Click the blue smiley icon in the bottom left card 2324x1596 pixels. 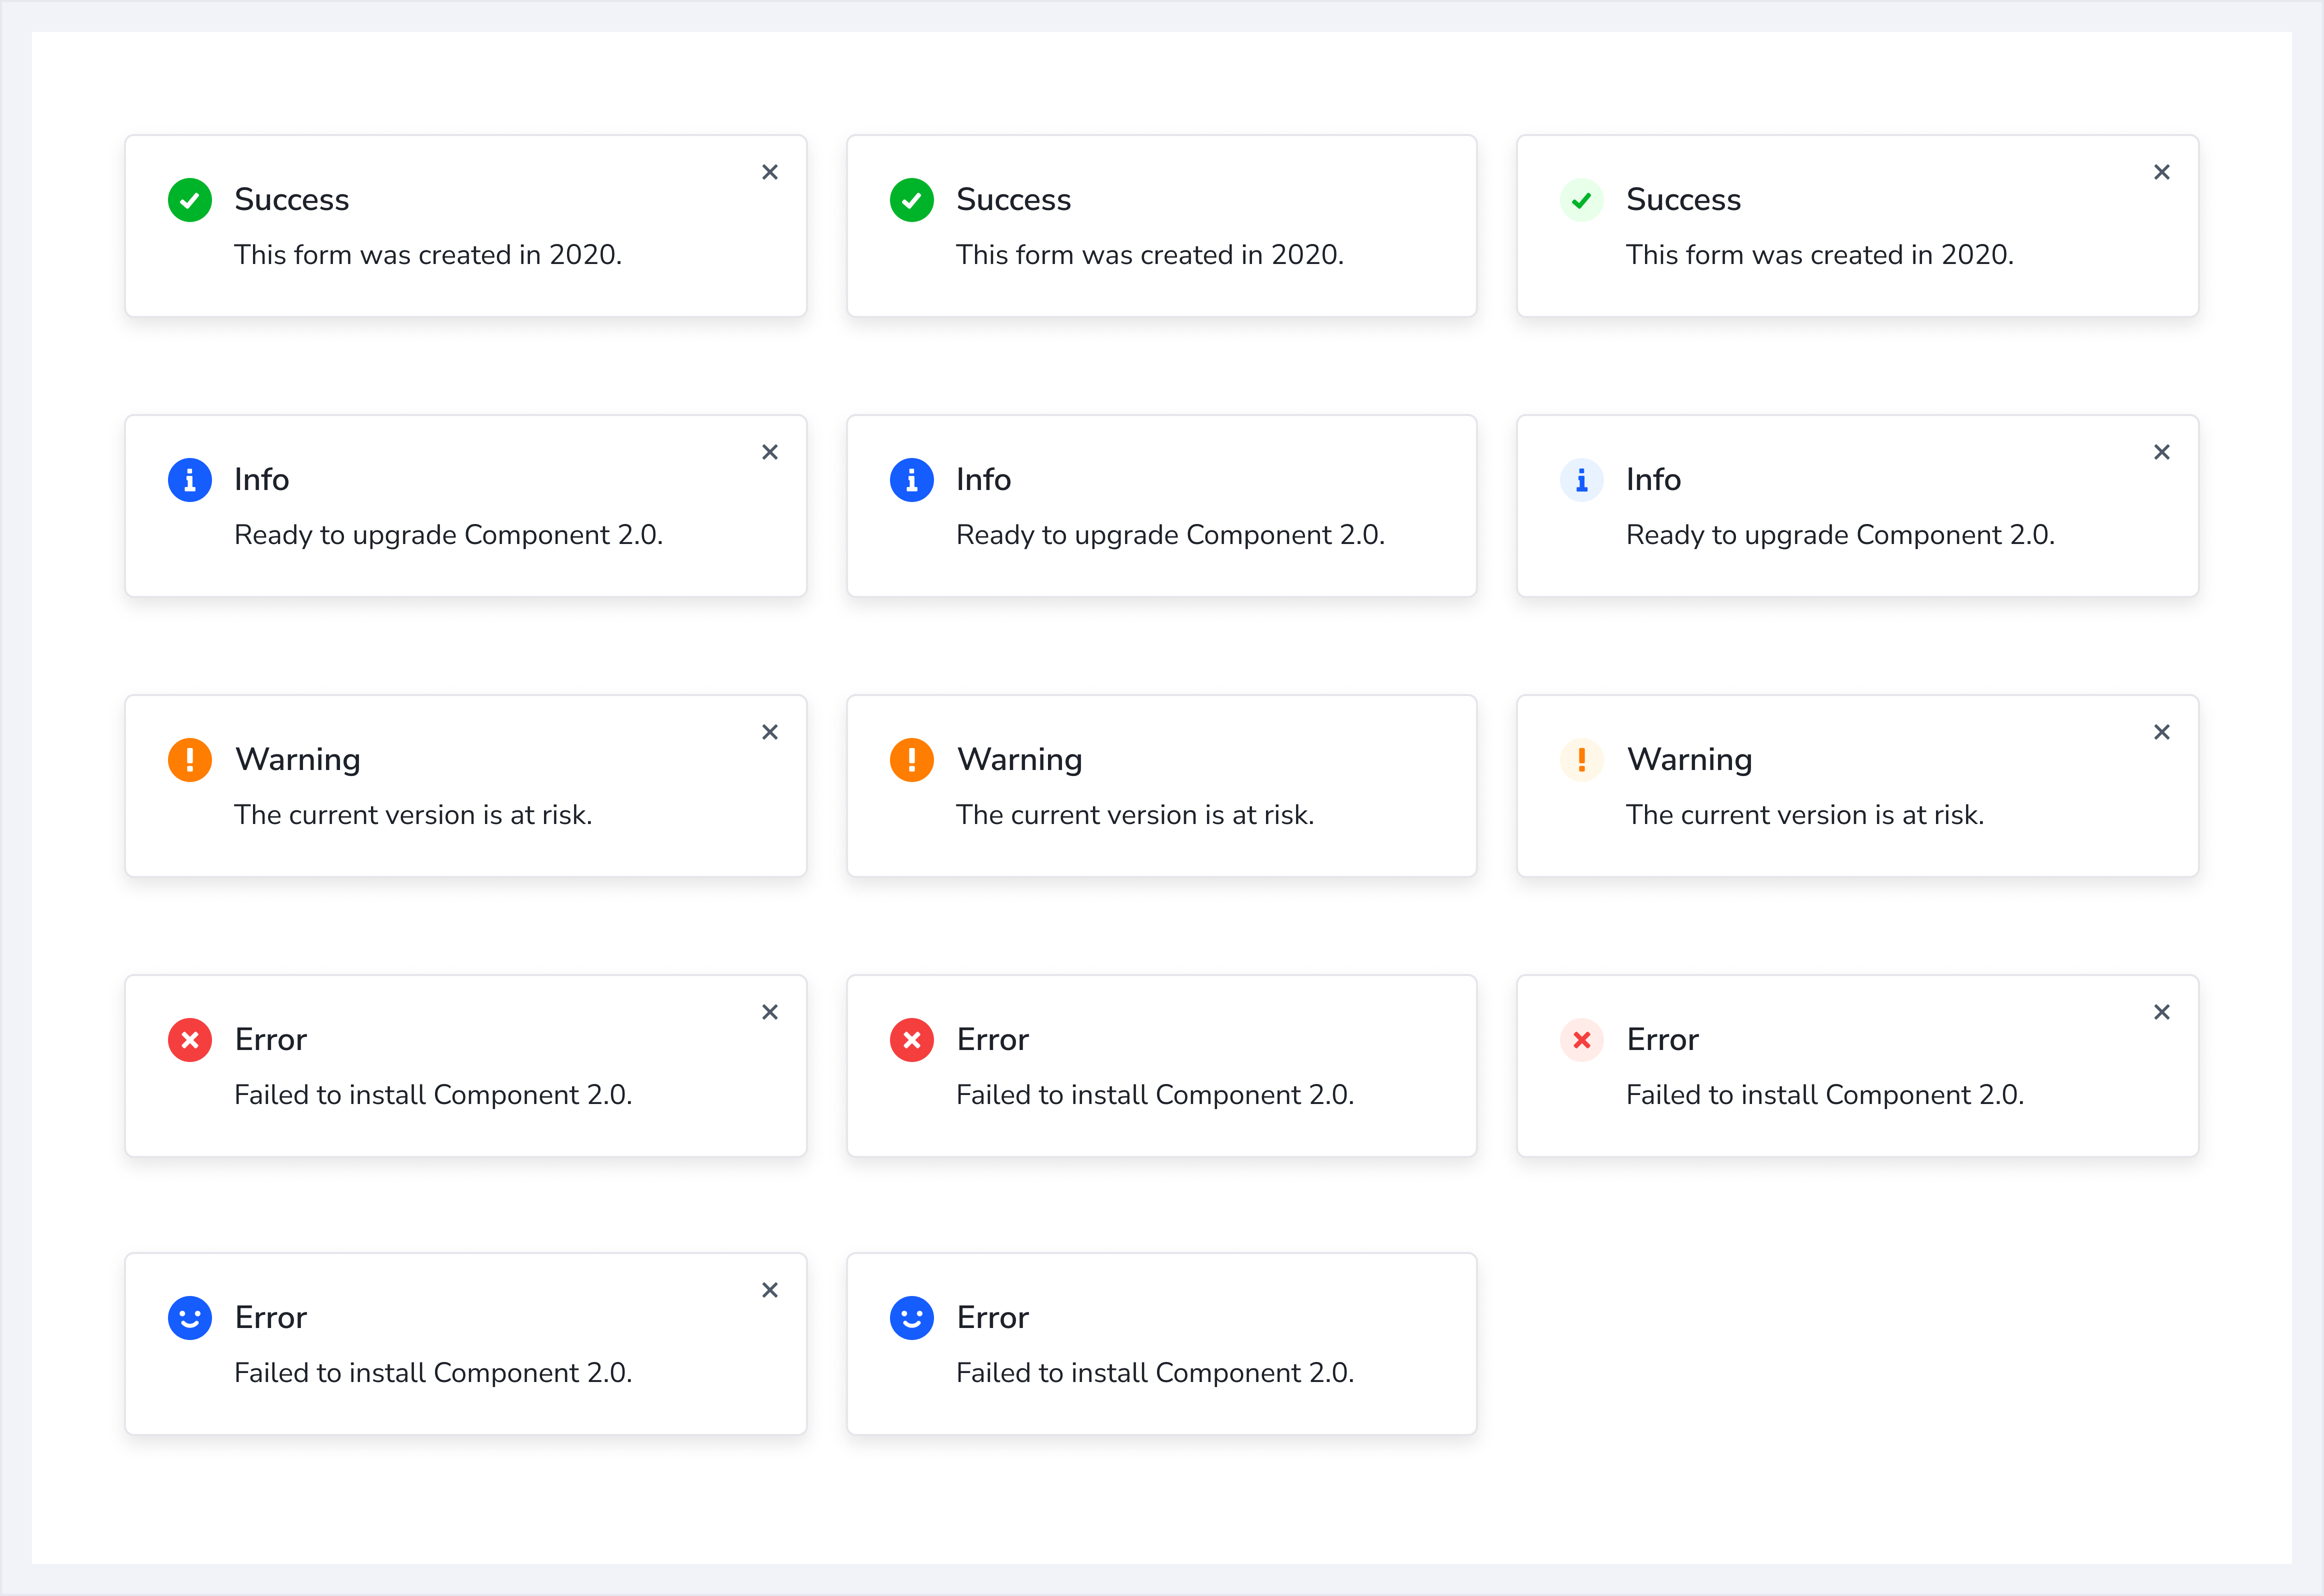tap(190, 1318)
